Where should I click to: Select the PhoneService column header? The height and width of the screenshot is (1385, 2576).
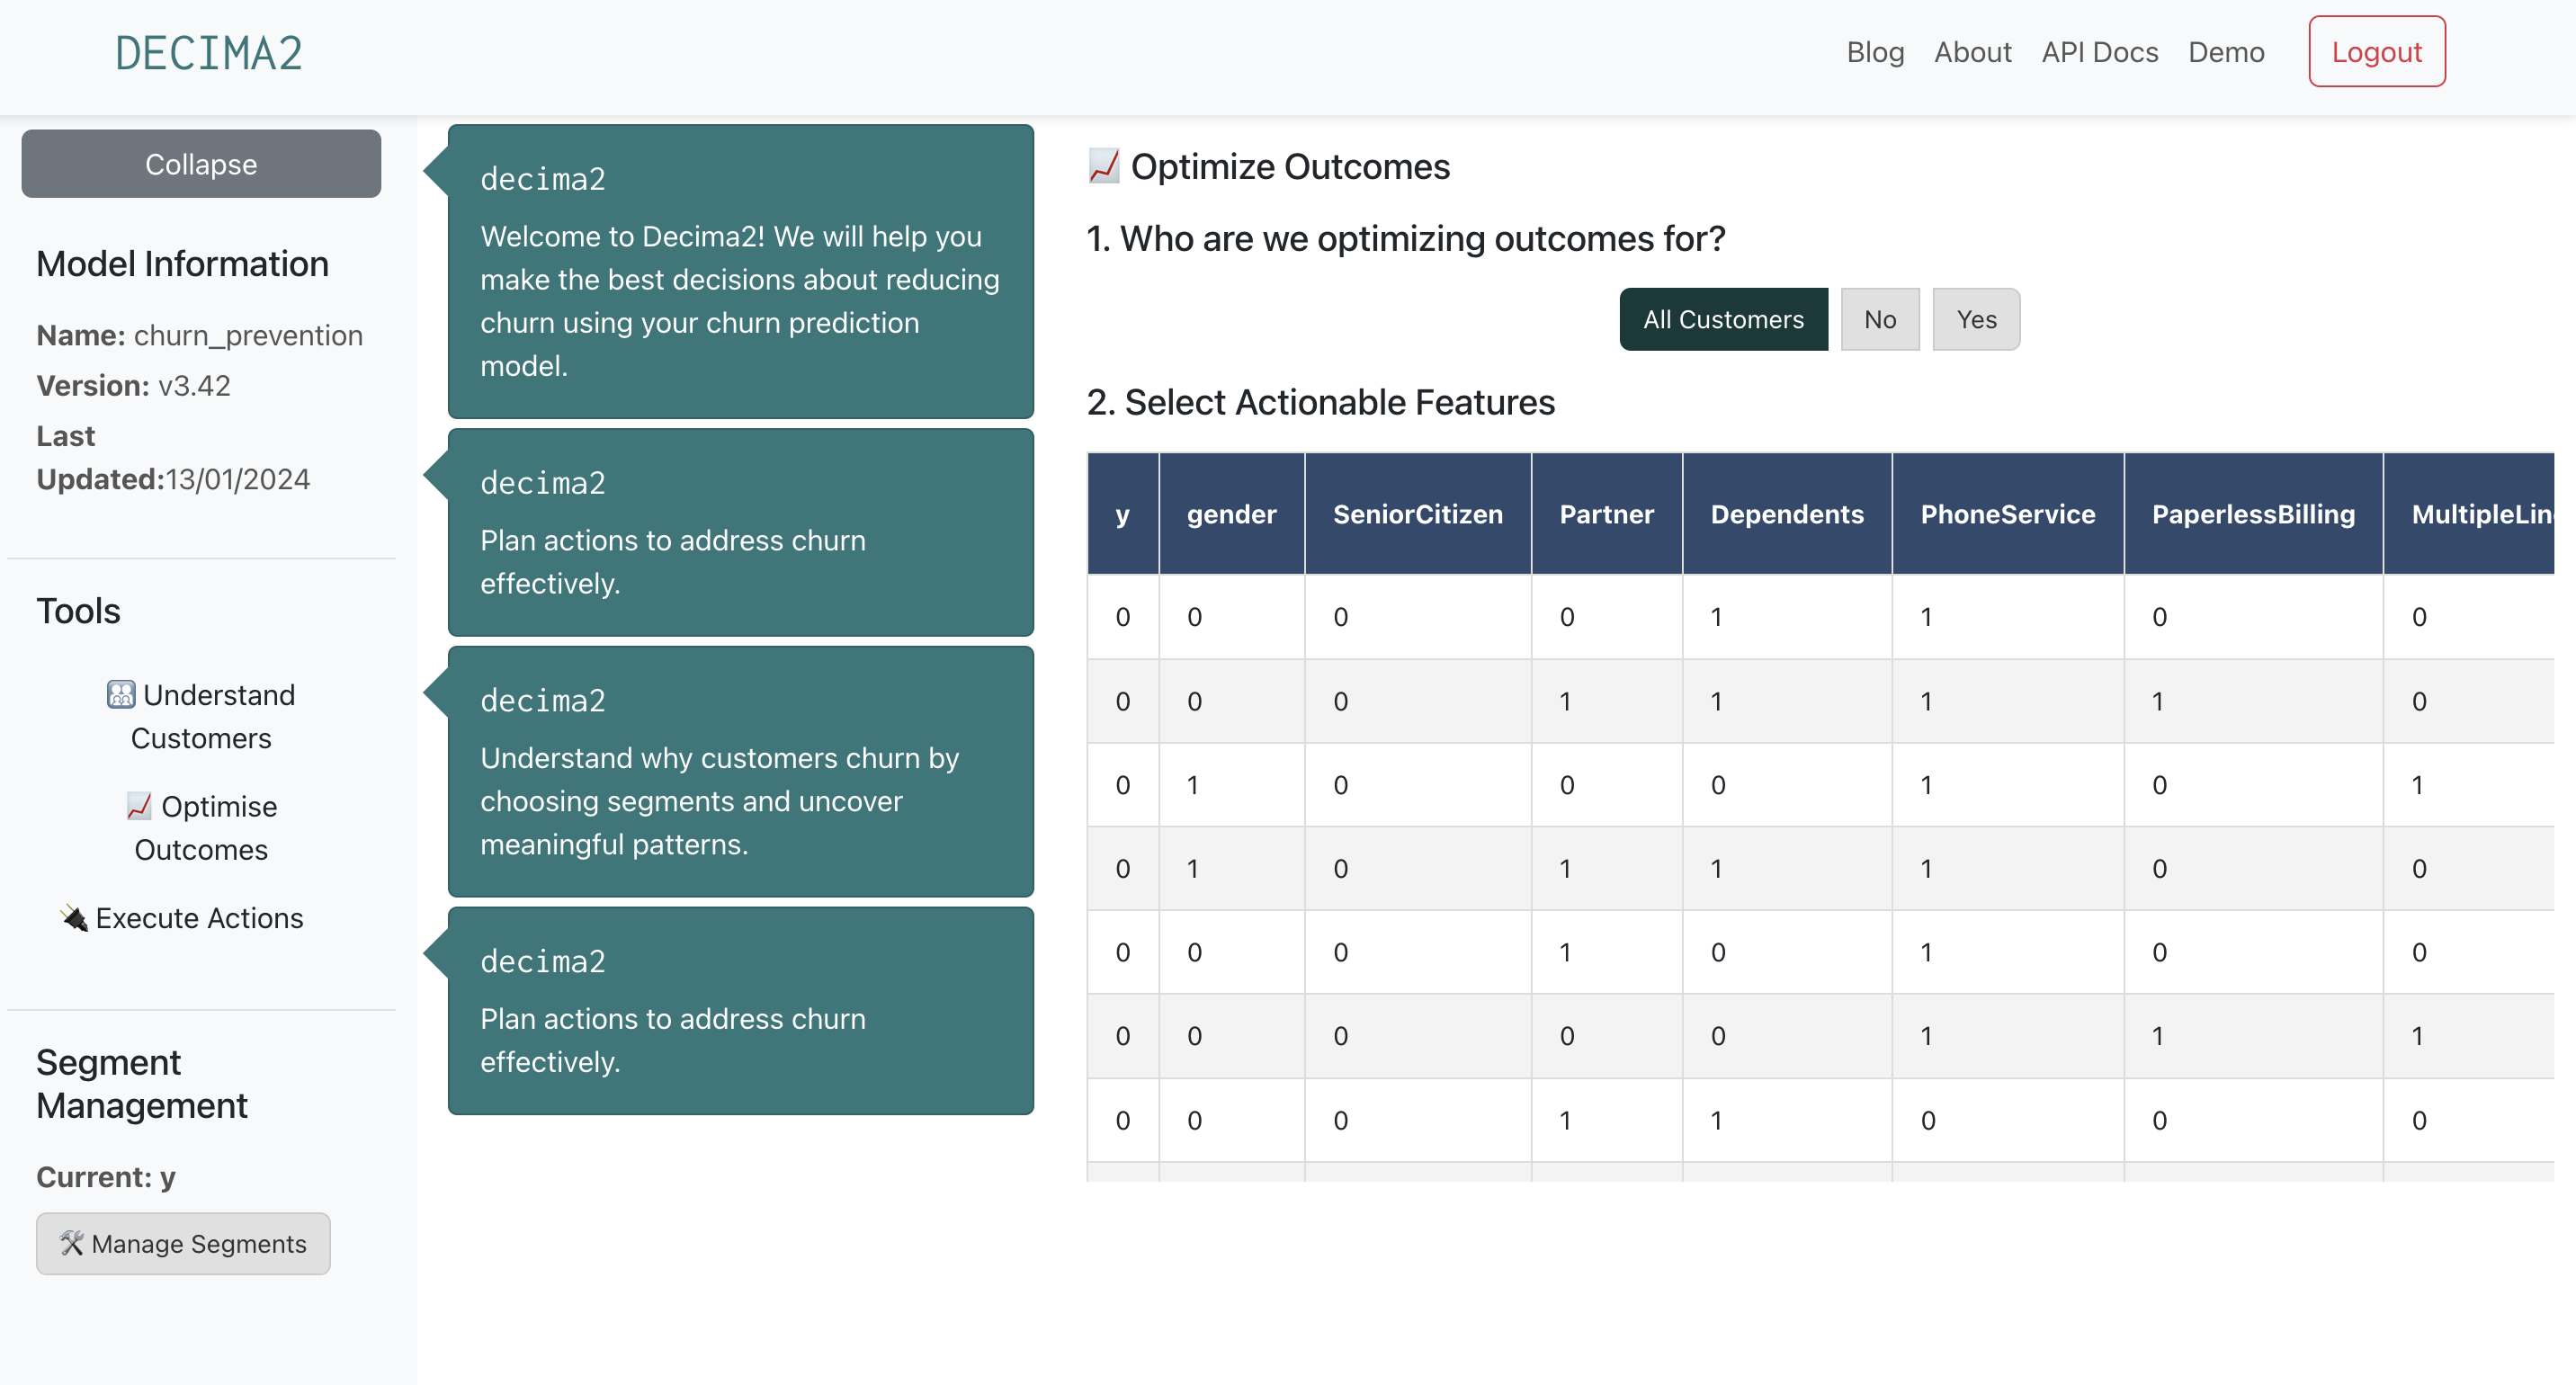click(2008, 514)
